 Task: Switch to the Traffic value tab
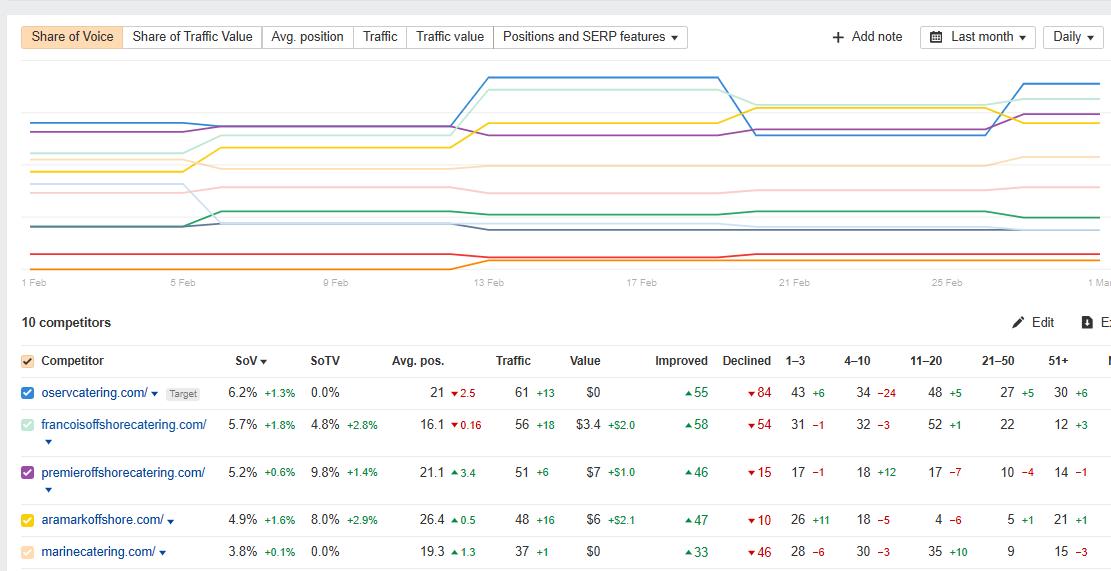[x=449, y=37]
